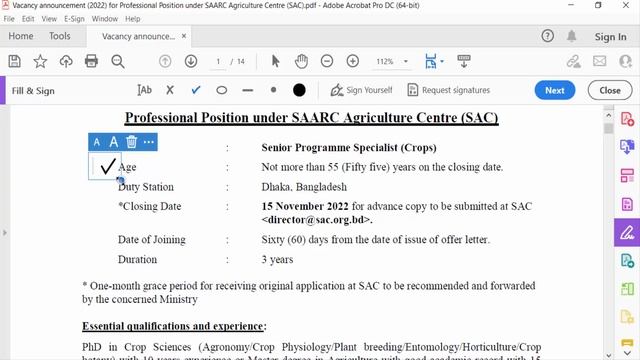The width and height of the screenshot is (640, 360).
Task: Select the Add text tool (Ab)
Action: tap(144, 90)
